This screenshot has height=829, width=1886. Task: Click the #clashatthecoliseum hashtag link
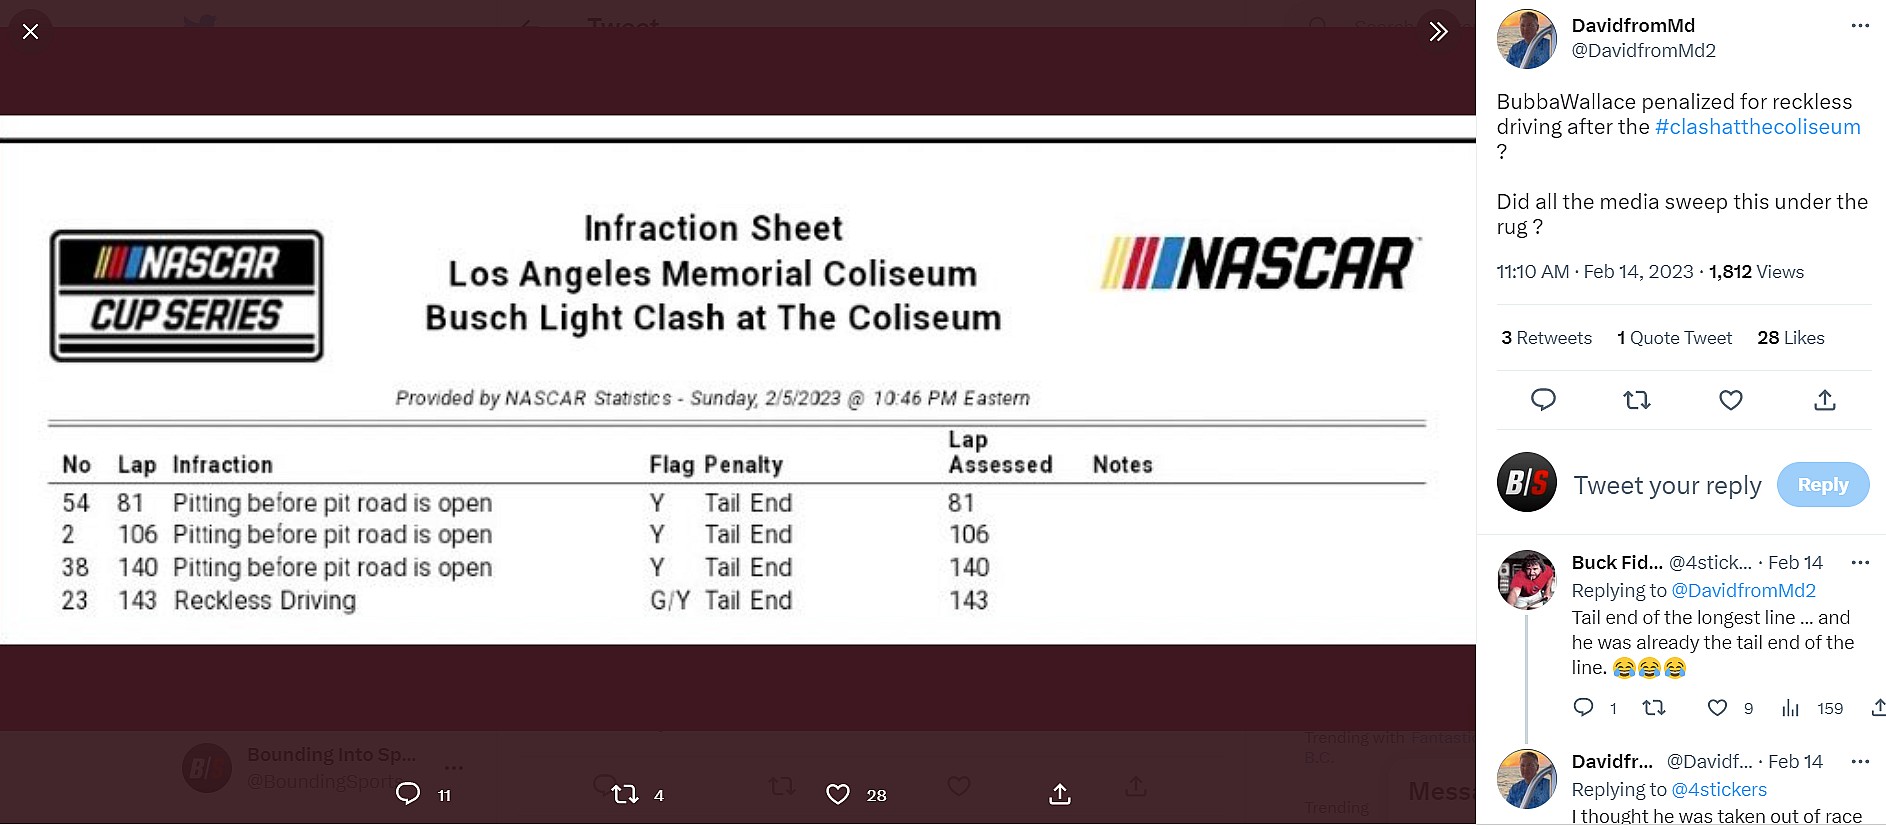(1757, 127)
